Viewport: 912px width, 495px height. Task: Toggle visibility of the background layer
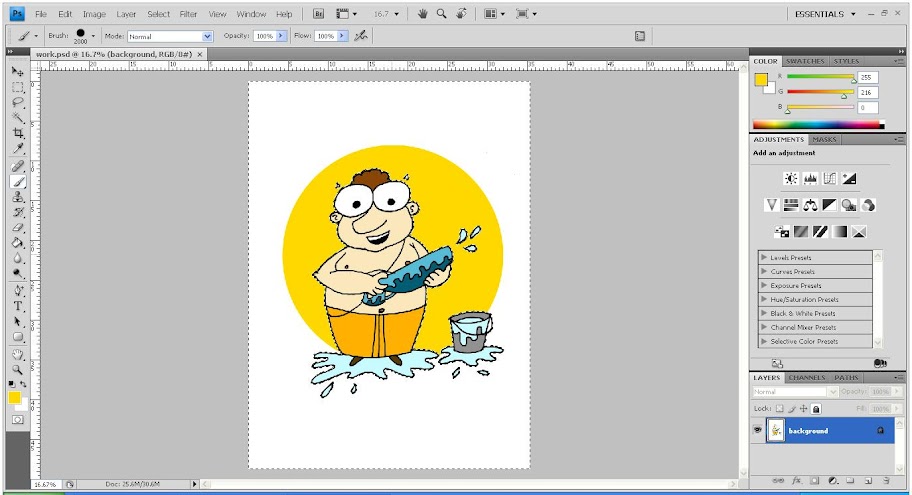click(x=757, y=430)
